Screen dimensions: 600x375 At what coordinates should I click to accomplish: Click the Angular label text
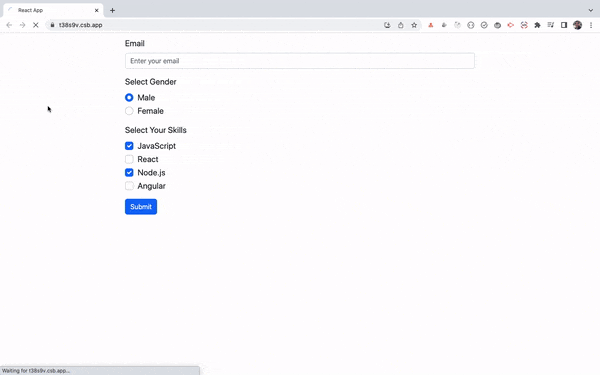(x=152, y=186)
